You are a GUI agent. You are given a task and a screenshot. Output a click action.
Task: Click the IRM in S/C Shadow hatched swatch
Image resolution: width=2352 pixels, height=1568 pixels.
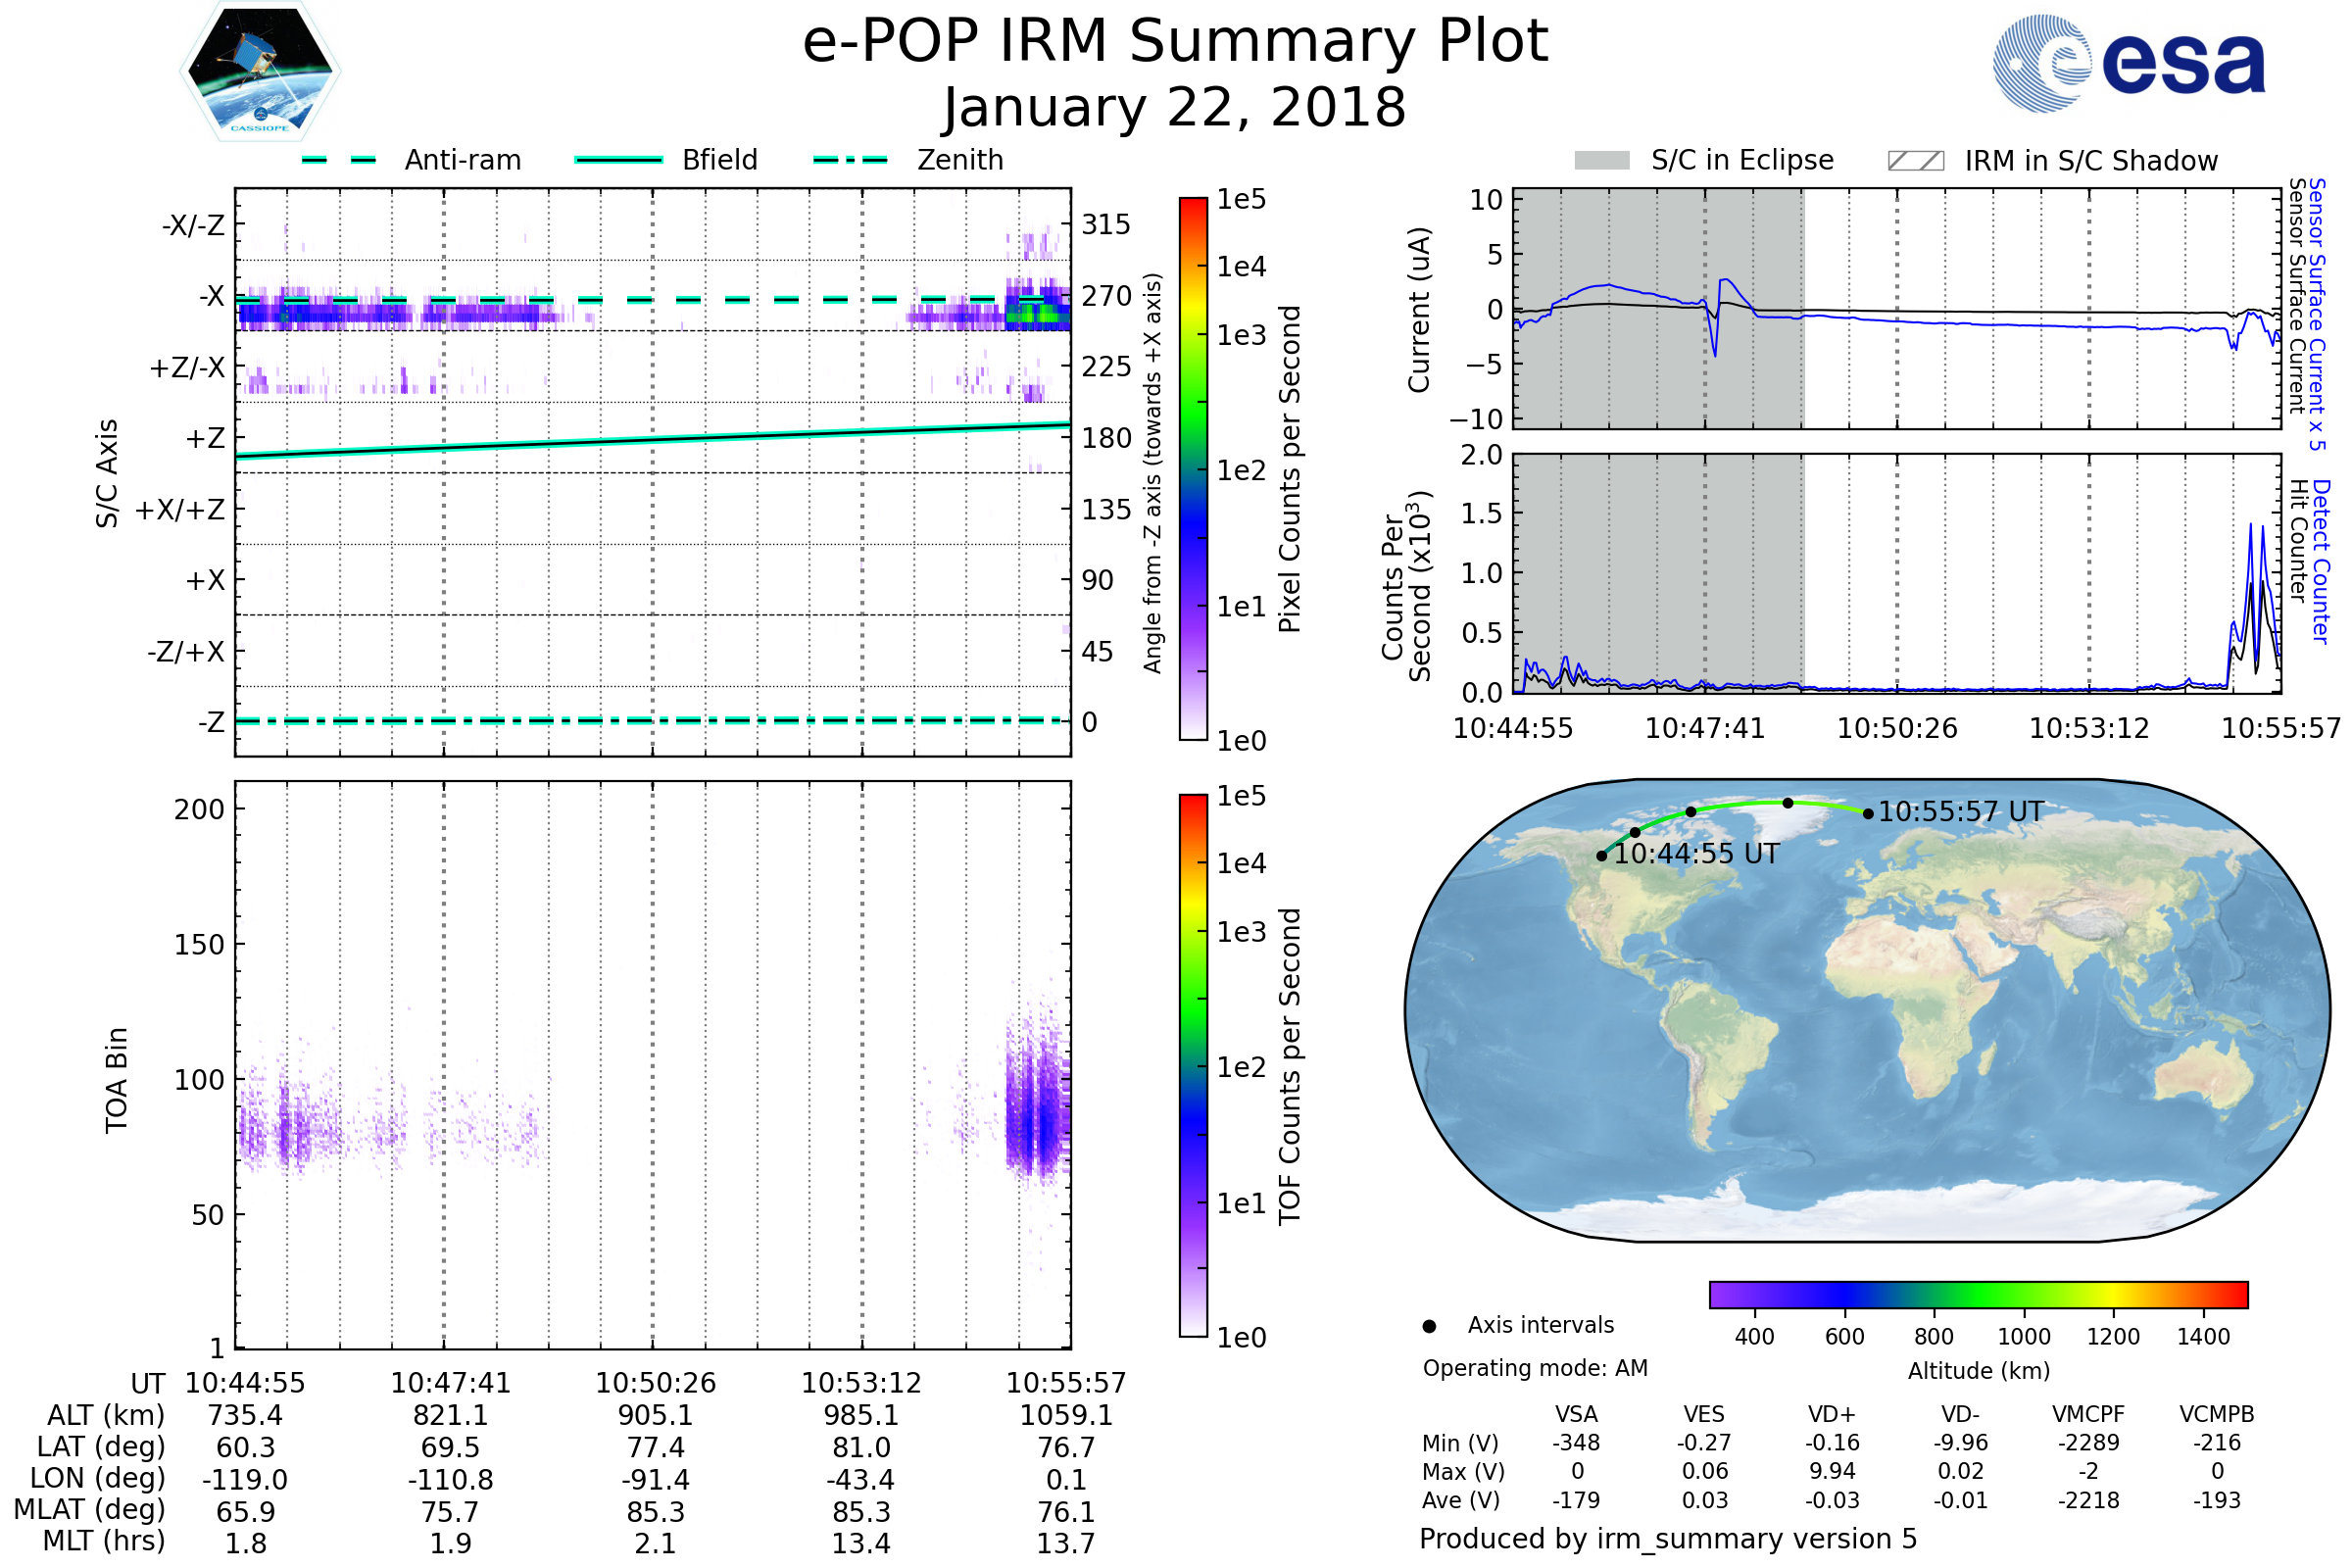[1916, 161]
